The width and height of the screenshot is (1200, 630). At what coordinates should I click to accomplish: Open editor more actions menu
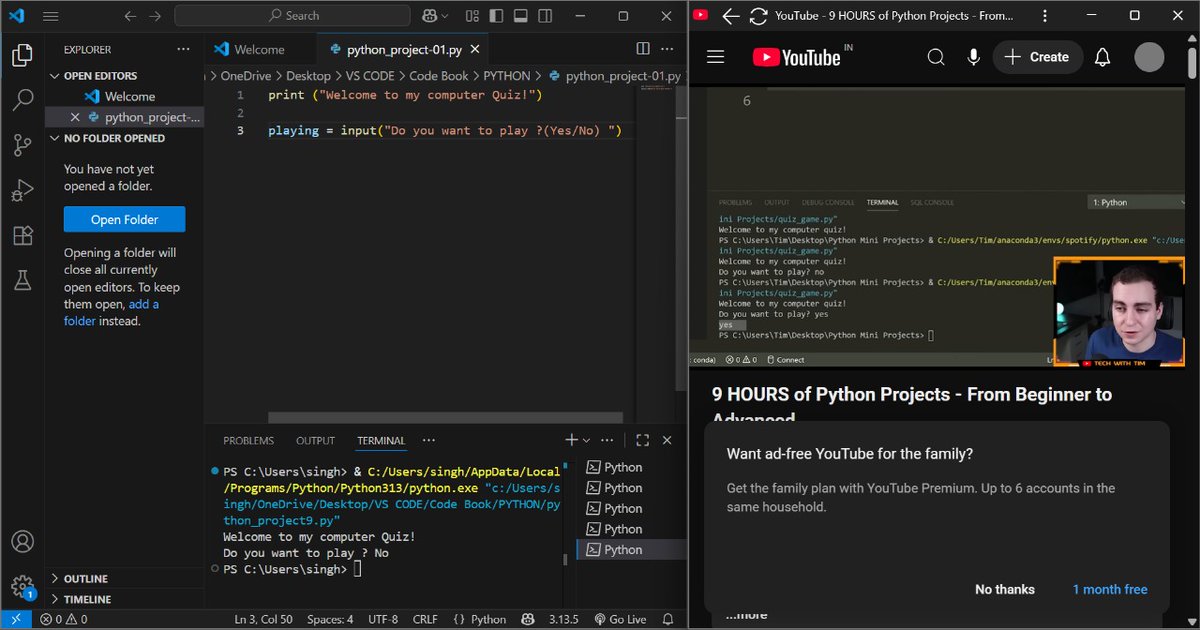pos(668,49)
